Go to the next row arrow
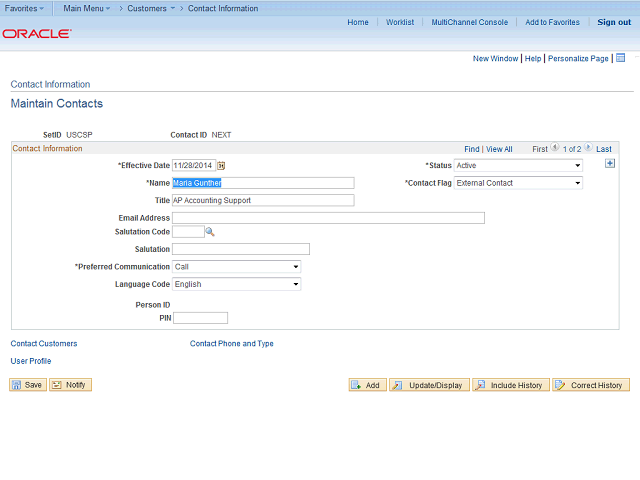This screenshot has height=480, width=640. (589, 149)
